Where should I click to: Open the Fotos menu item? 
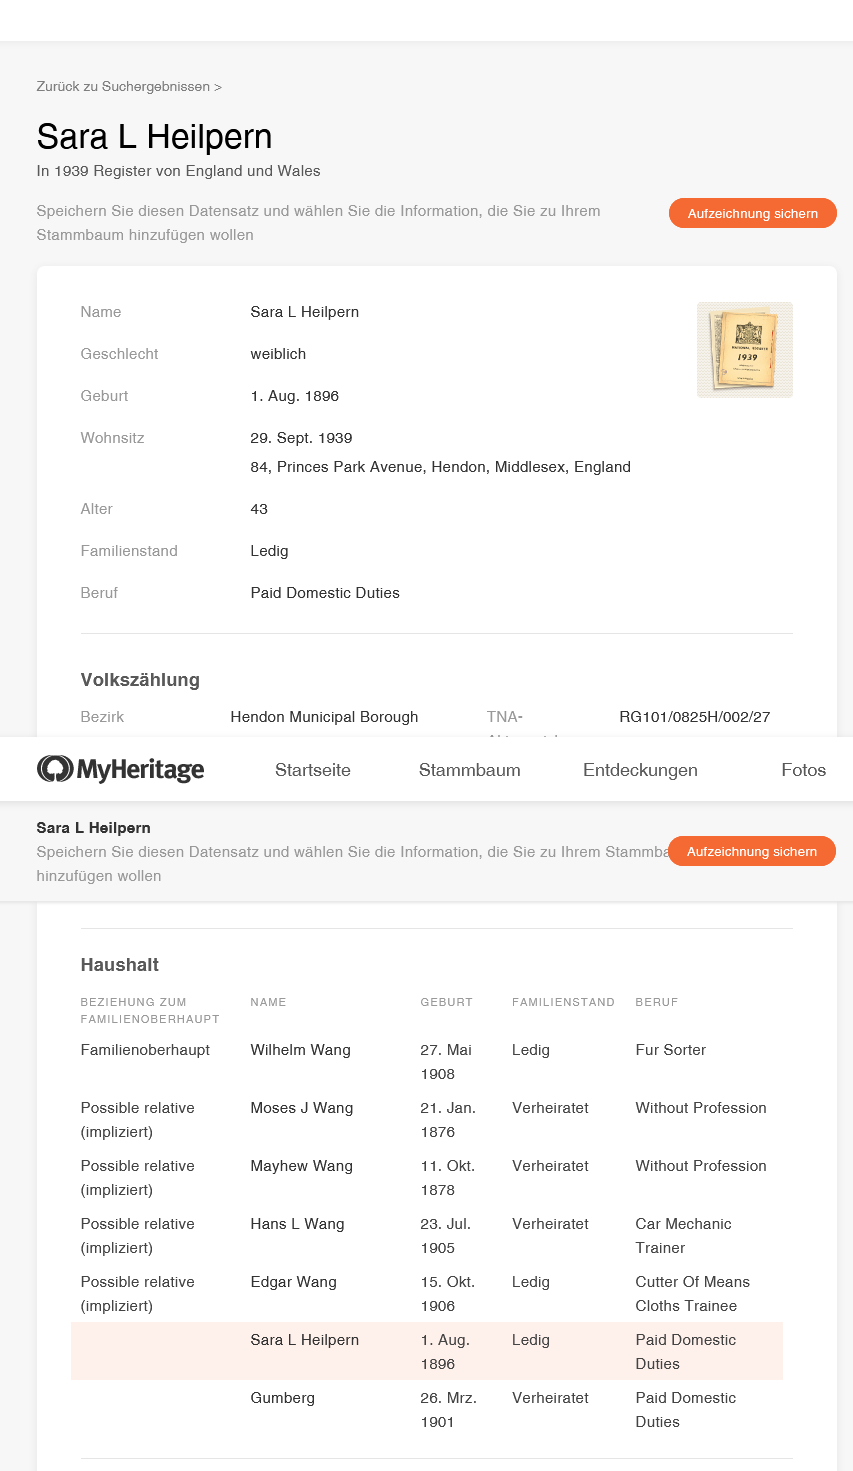(x=803, y=770)
